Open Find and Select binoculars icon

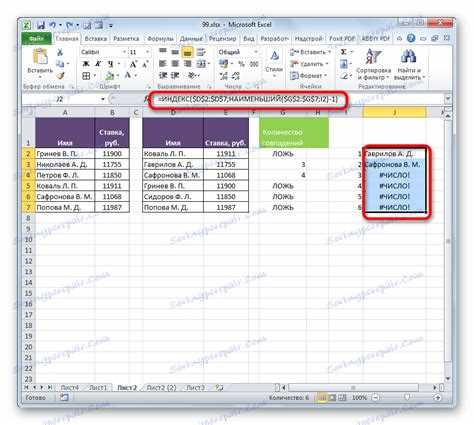pyautogui.click(x=409, y=64)
